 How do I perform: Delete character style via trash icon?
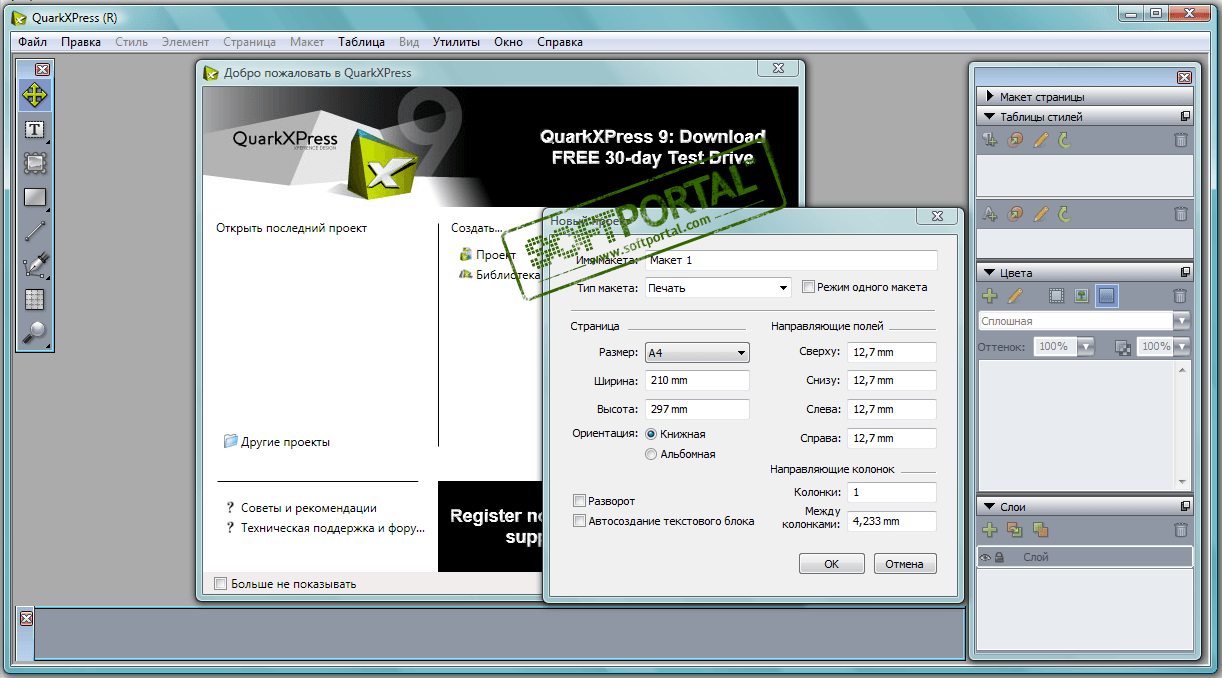[1181, 213]
